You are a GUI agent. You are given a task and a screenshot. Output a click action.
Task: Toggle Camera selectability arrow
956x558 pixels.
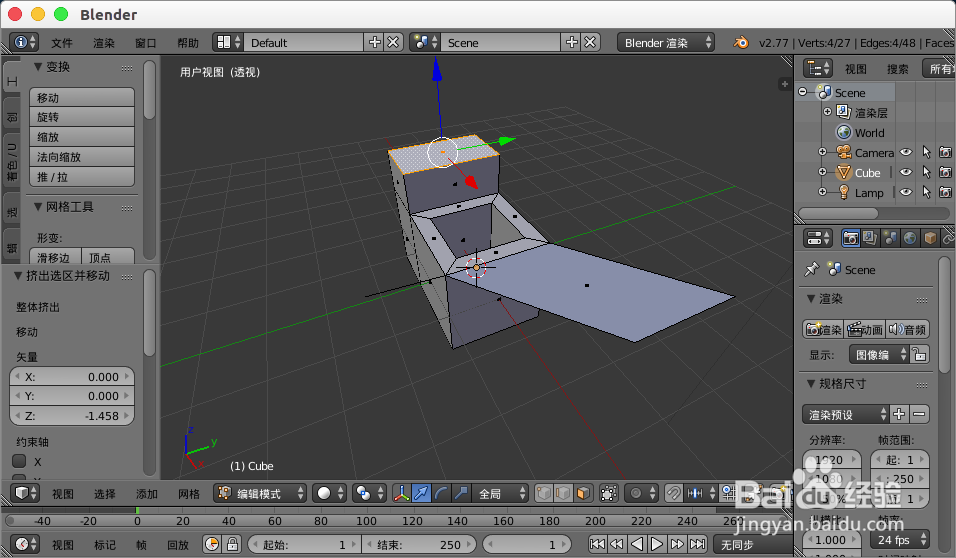coord(926,152)
